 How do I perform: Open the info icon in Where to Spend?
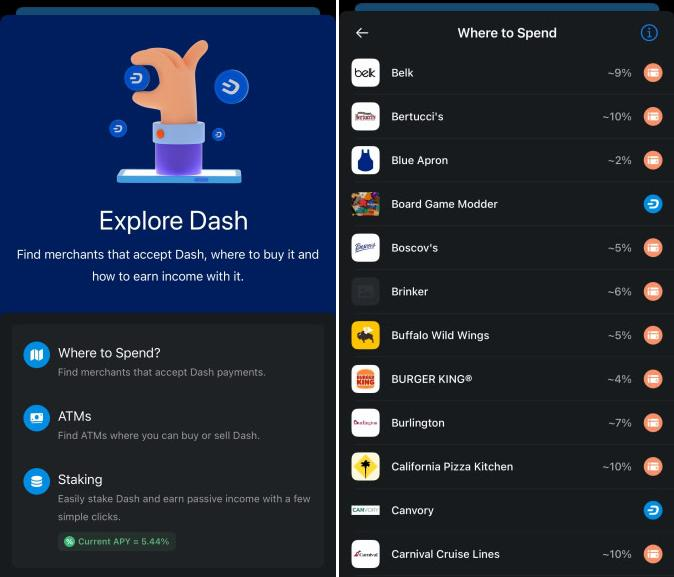pos(649,33)
